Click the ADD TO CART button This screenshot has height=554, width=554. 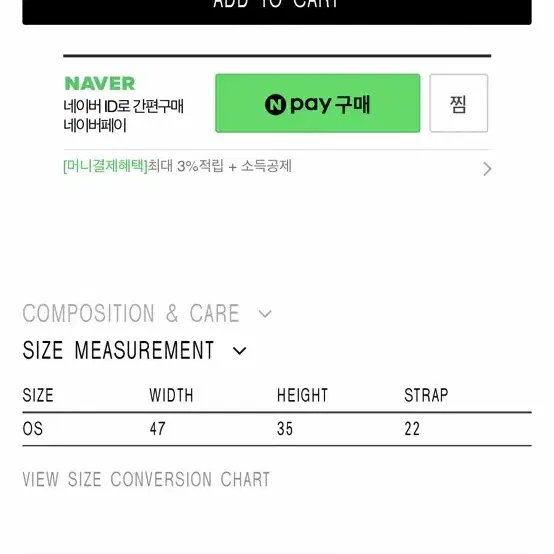(x=277, y=11)
